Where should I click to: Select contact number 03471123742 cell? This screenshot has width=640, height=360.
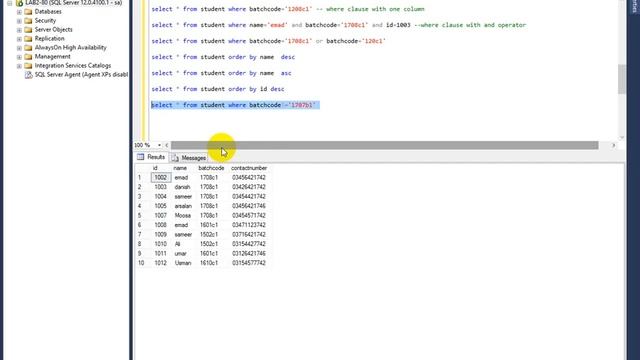coord(249,225)
